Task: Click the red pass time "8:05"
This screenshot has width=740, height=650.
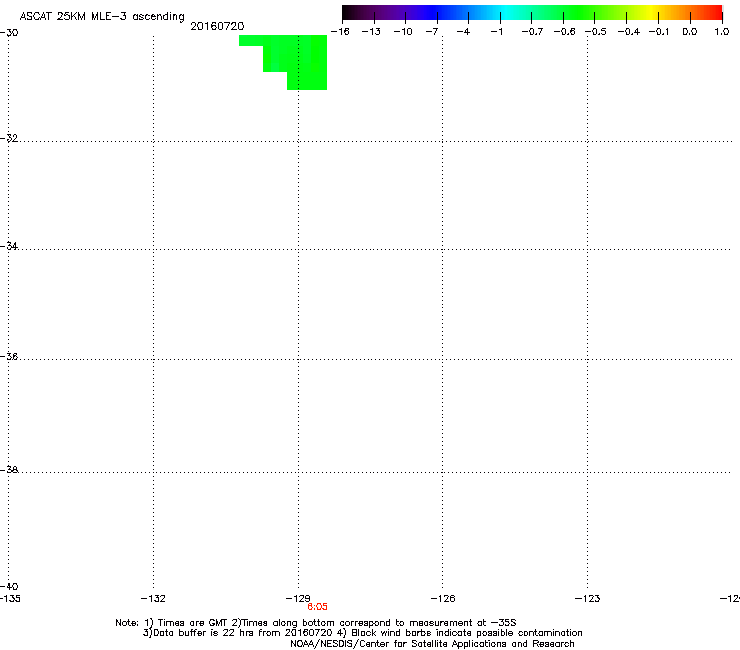Action: (317, 607)
